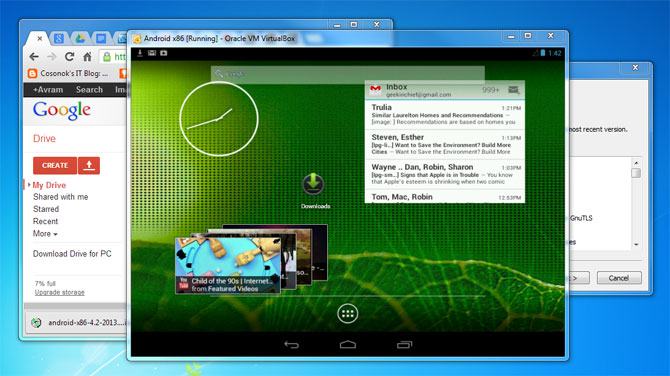Open the Wayne .. Dan, Robin, Sharon email
The width and height of the screenshot is (670, 376).
pyautogui.click(x=444, y=174)
